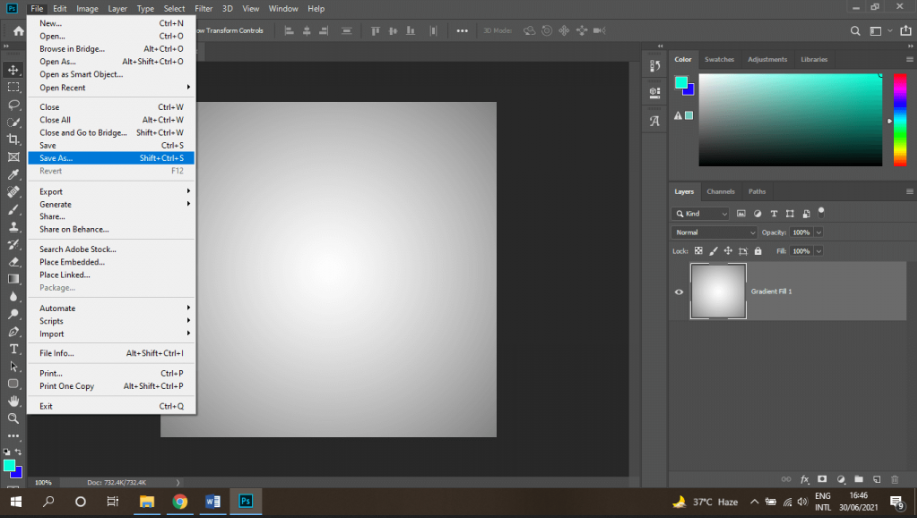Choose Save As from File menu

pyautogui.click(x=111, y=158)
